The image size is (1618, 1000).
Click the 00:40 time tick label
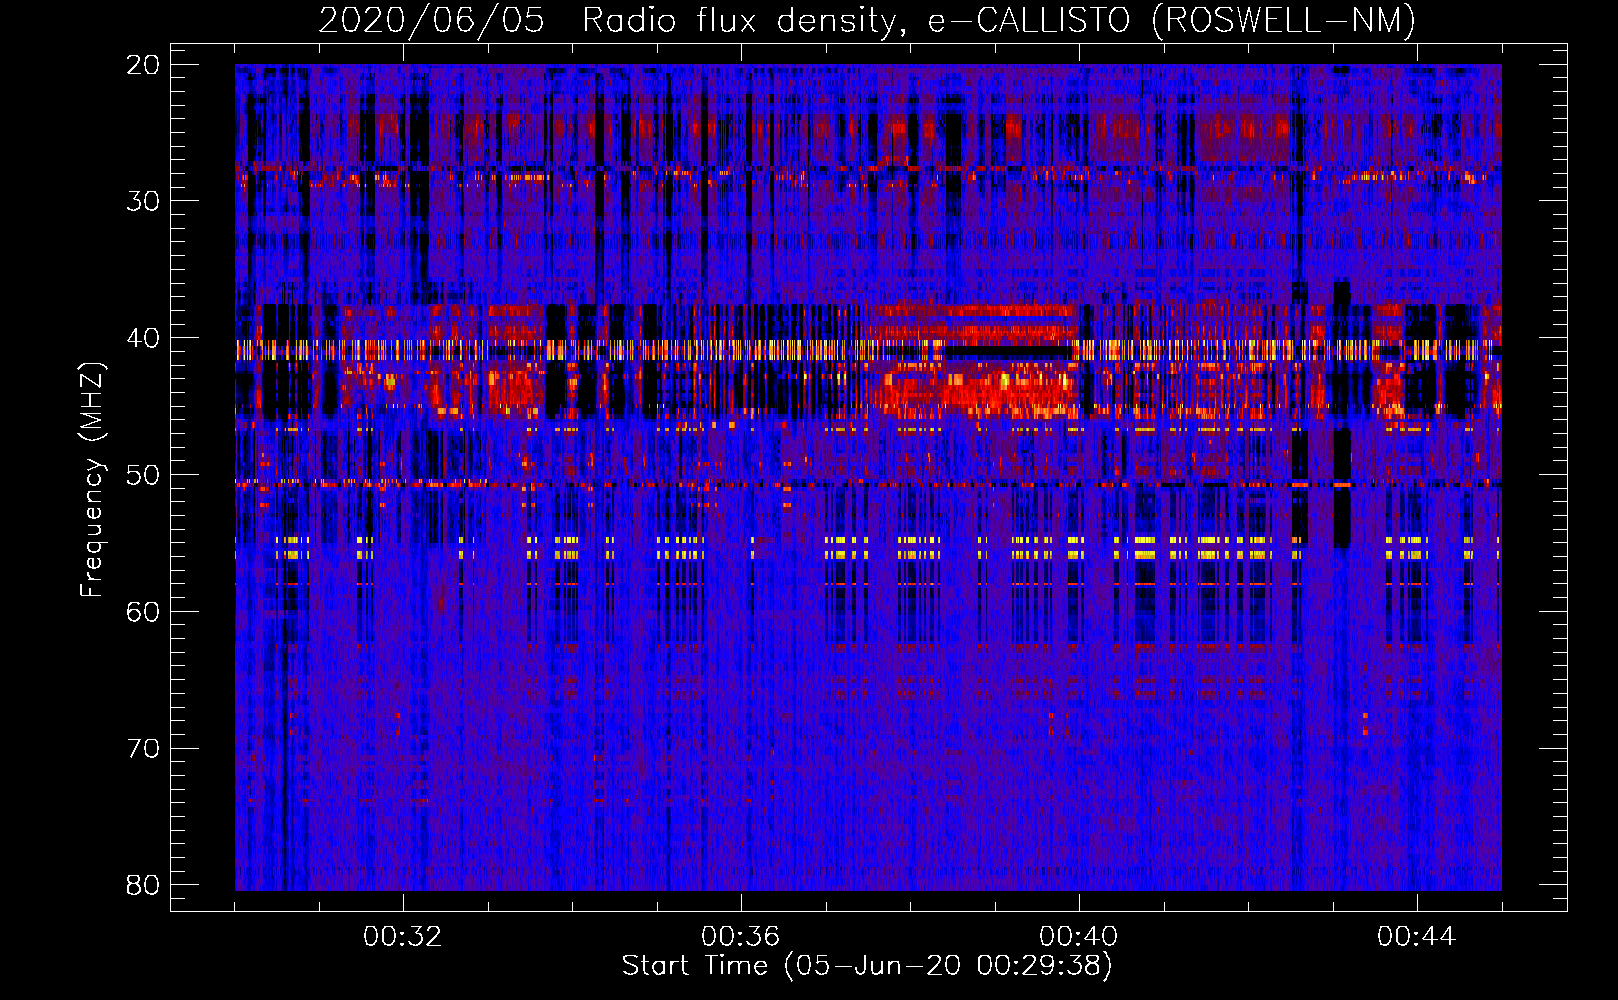click(x=1079, y=937)
